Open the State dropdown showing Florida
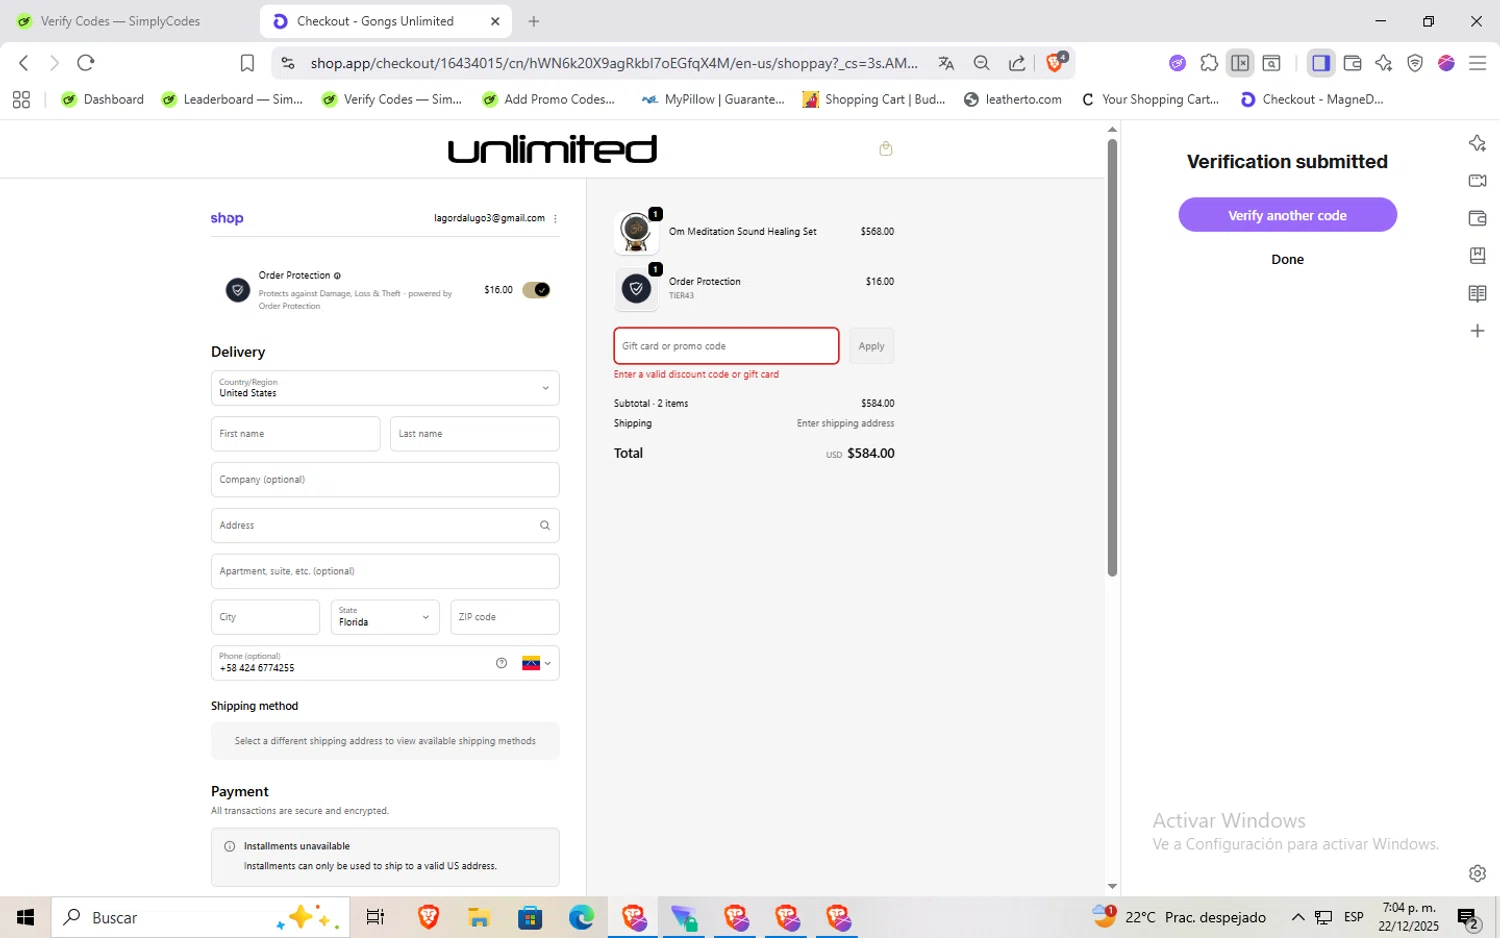Screen dimensions: 1500x938 click(385, 617)
